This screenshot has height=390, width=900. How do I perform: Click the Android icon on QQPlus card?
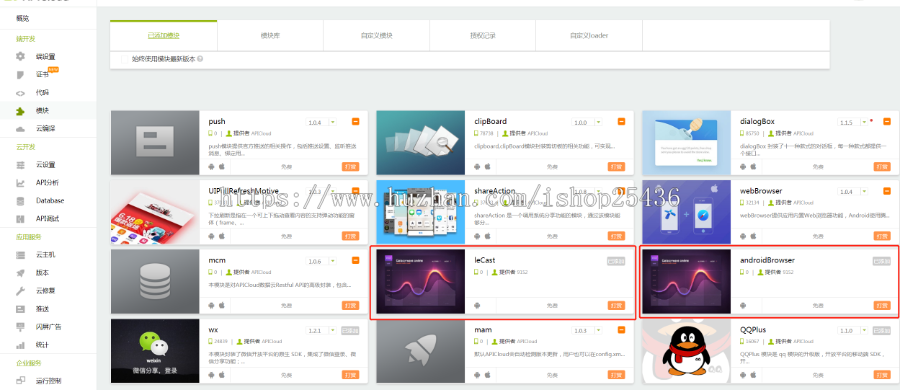pos(743,375)
